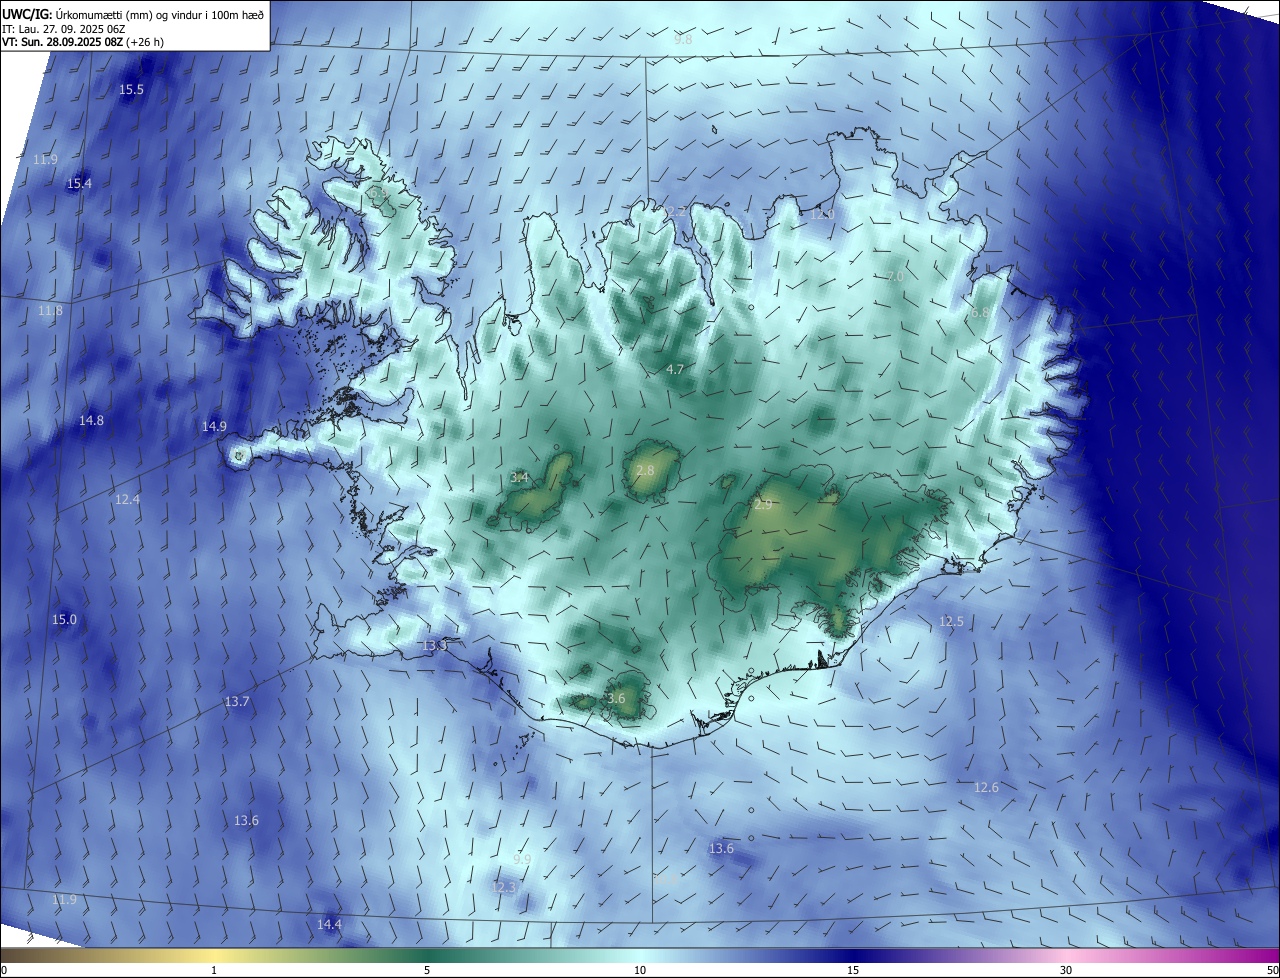Click the 6.8 value label

point(980,313)
